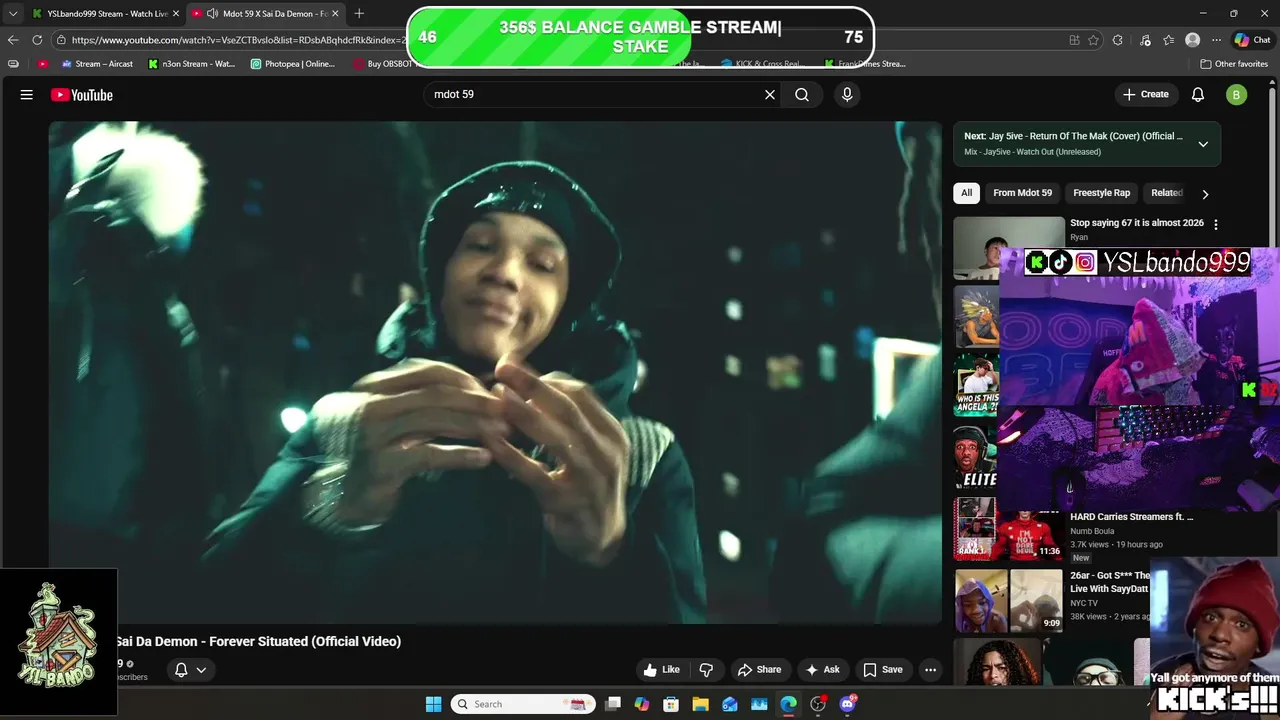The height and width of the screenshot is (720, 1280).
Task: Save video to a playlist
Action: pos(883,670)
